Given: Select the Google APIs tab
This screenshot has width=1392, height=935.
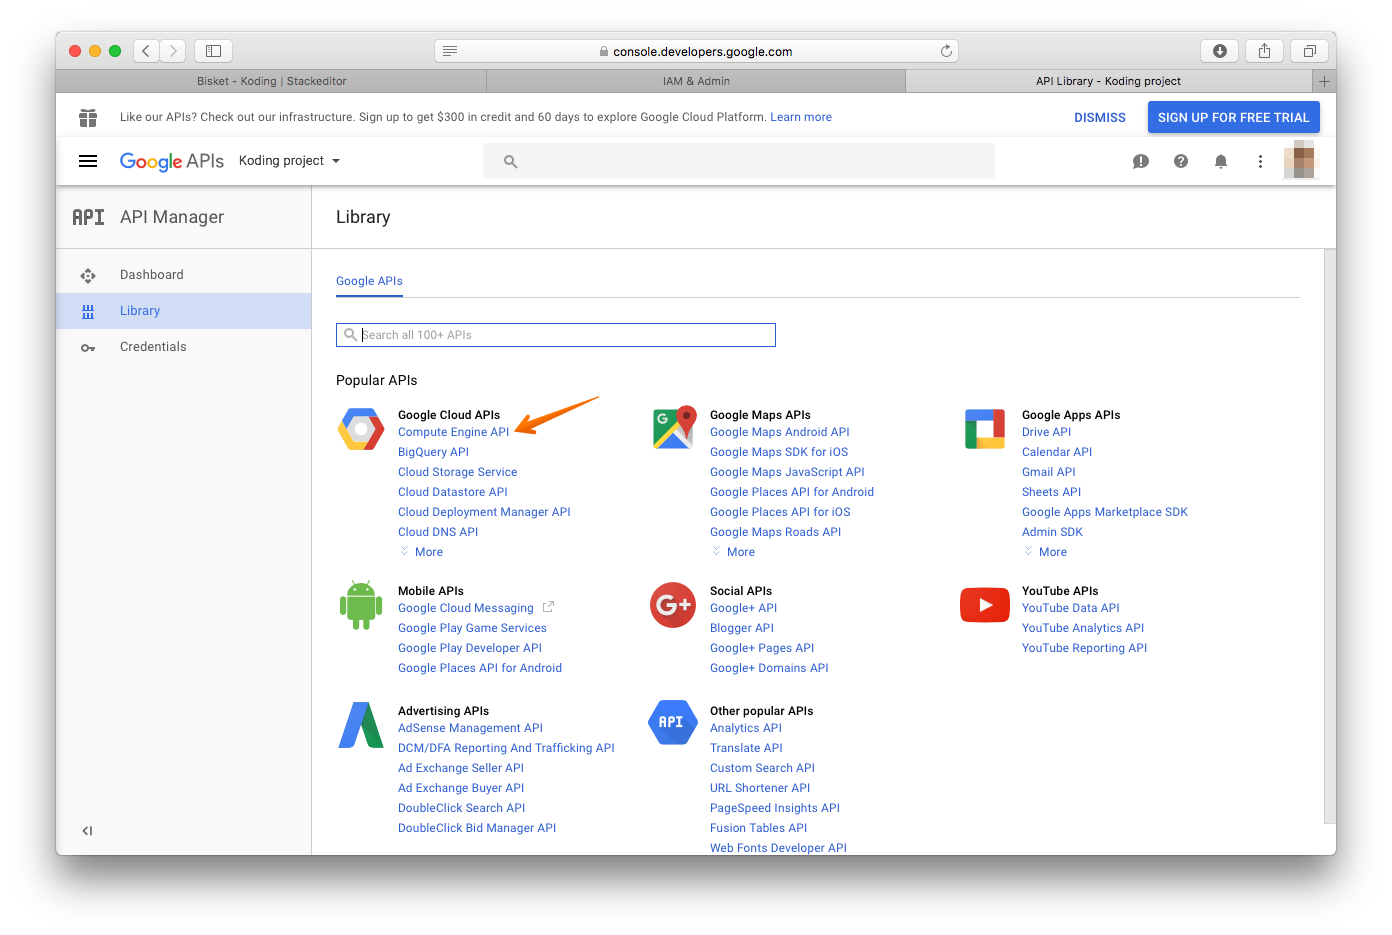Looking at the screenshot, I should pos(369,282).
